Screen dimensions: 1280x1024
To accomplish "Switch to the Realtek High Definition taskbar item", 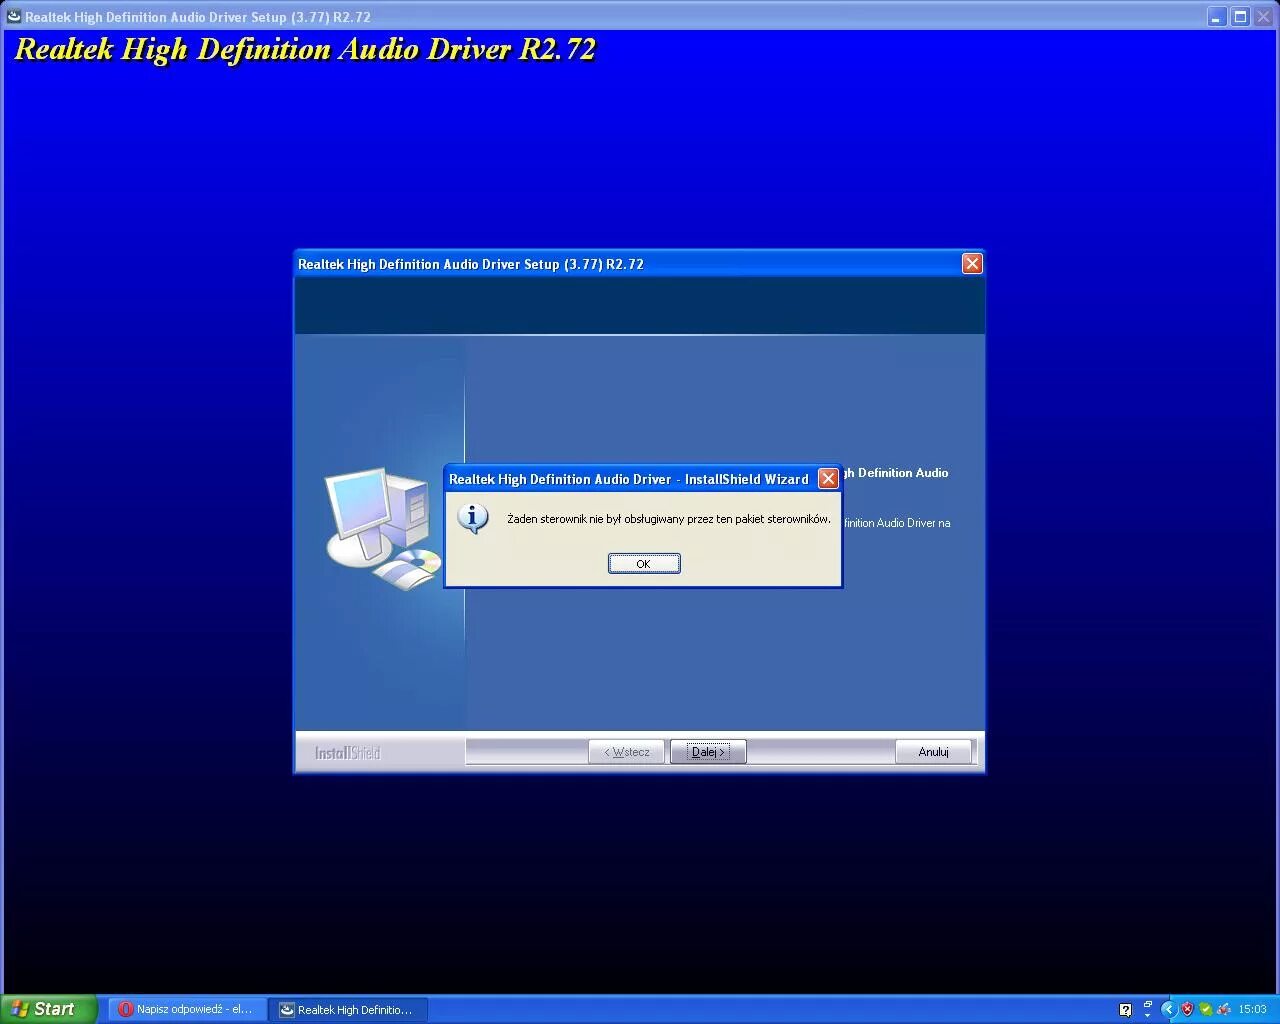I will [348, 1009].
